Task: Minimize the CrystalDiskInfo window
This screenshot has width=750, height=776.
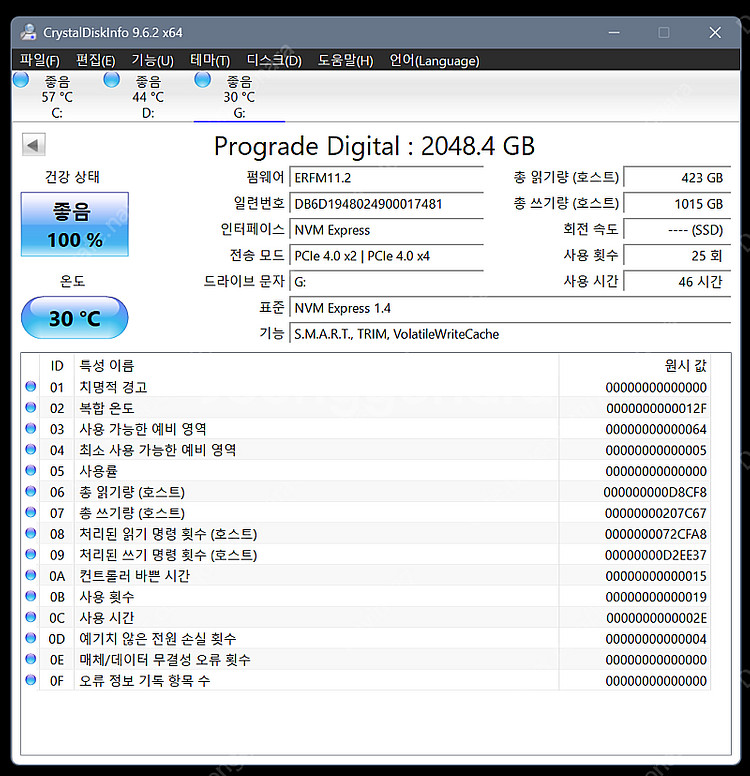Action: (614, 33)
